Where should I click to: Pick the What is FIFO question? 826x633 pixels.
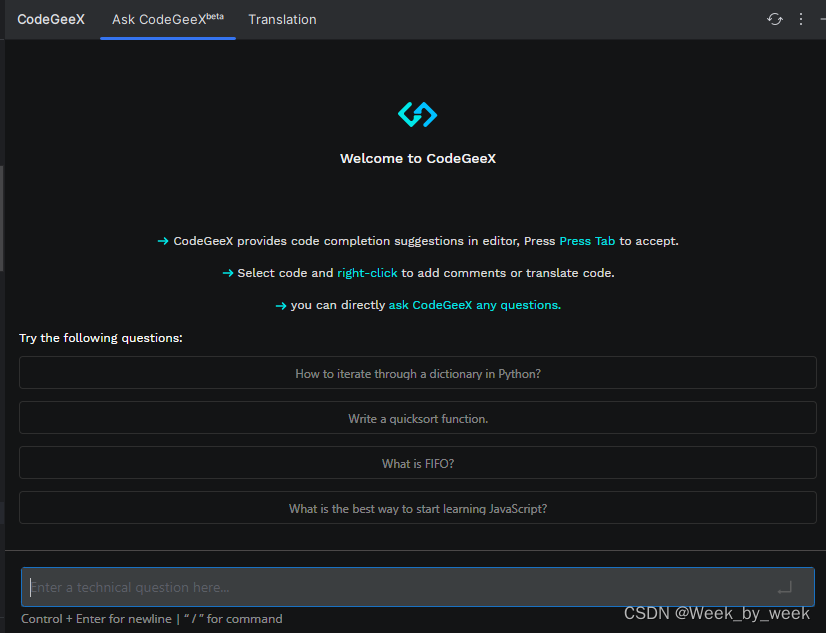[418, 463]
